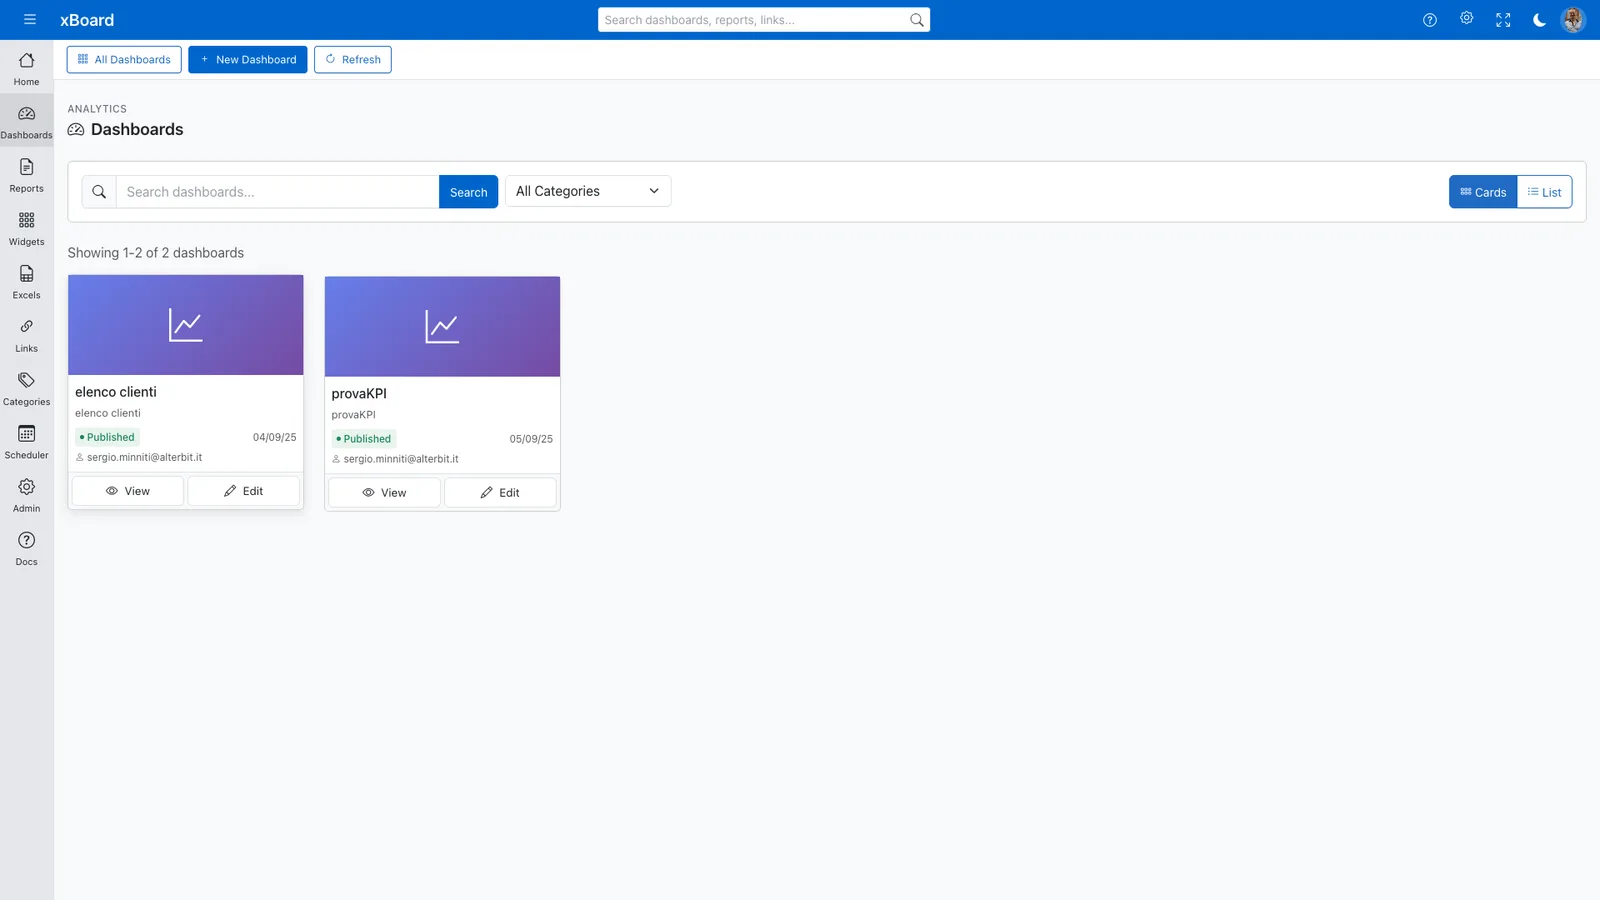Click the blue Search button
Viewport: 1600px width, 900px height.
[x=468, y=192]
